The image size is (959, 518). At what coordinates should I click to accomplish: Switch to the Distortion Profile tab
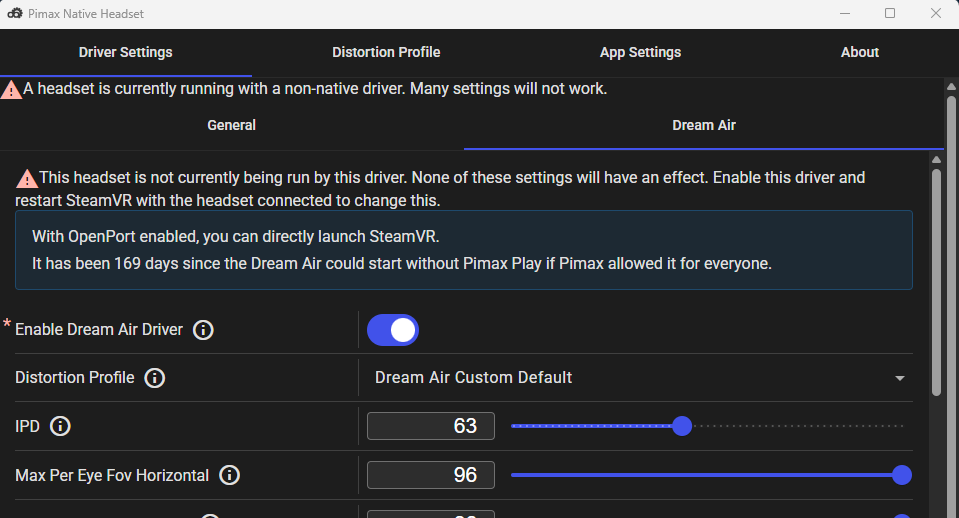pos(386,53)
